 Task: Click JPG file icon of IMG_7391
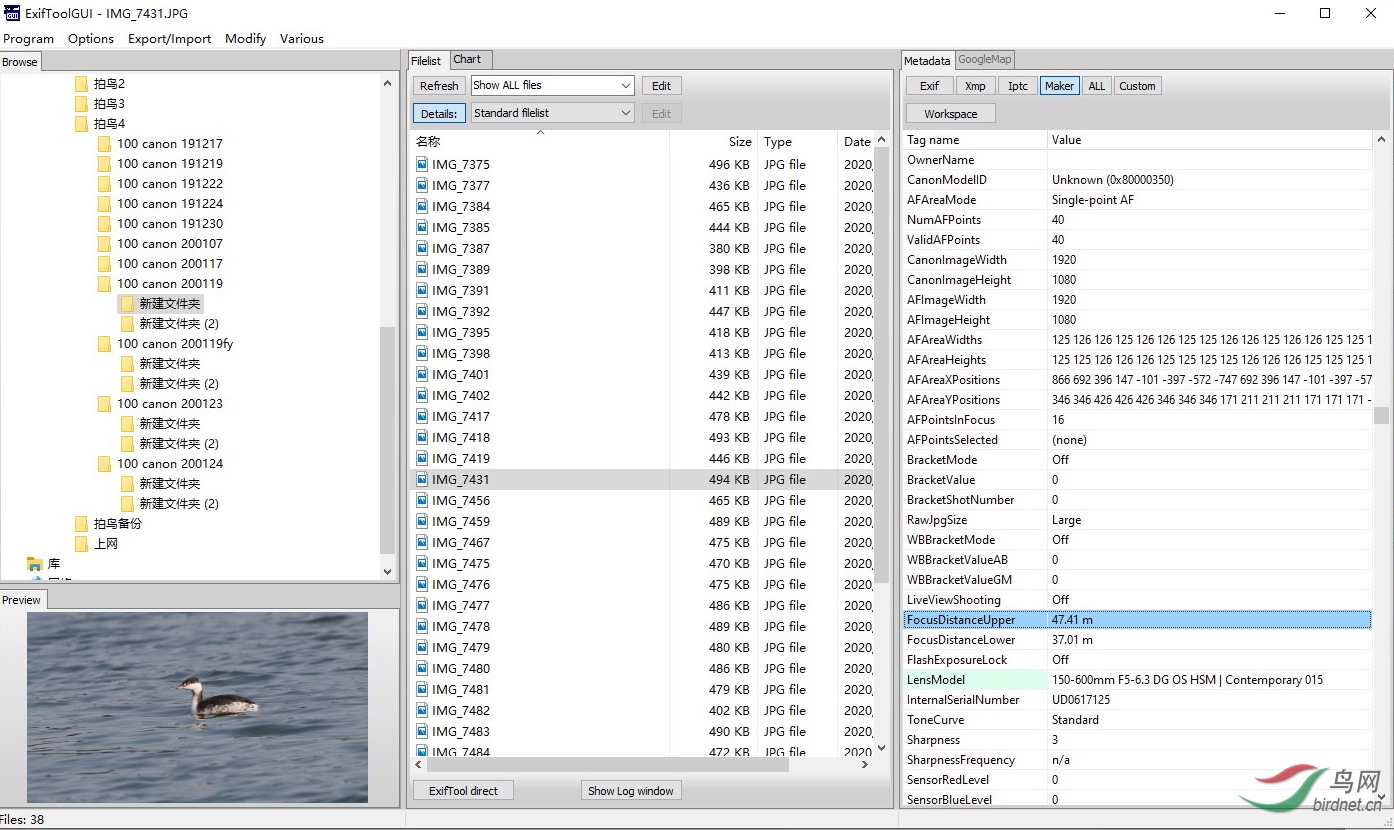(422, 290)
